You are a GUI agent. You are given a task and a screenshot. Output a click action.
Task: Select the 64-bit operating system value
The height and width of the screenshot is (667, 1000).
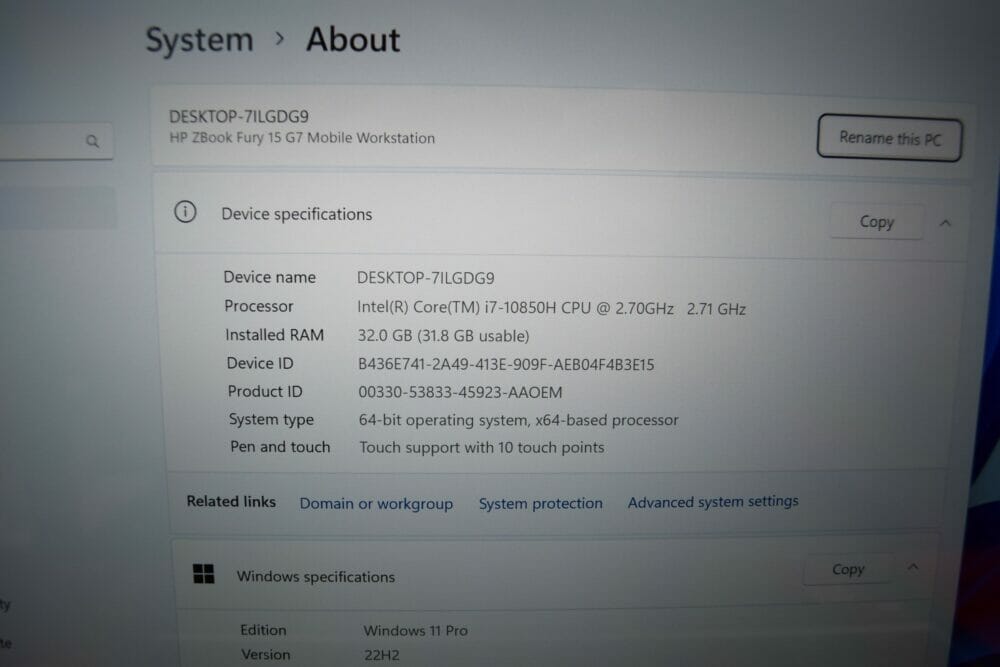518,420
